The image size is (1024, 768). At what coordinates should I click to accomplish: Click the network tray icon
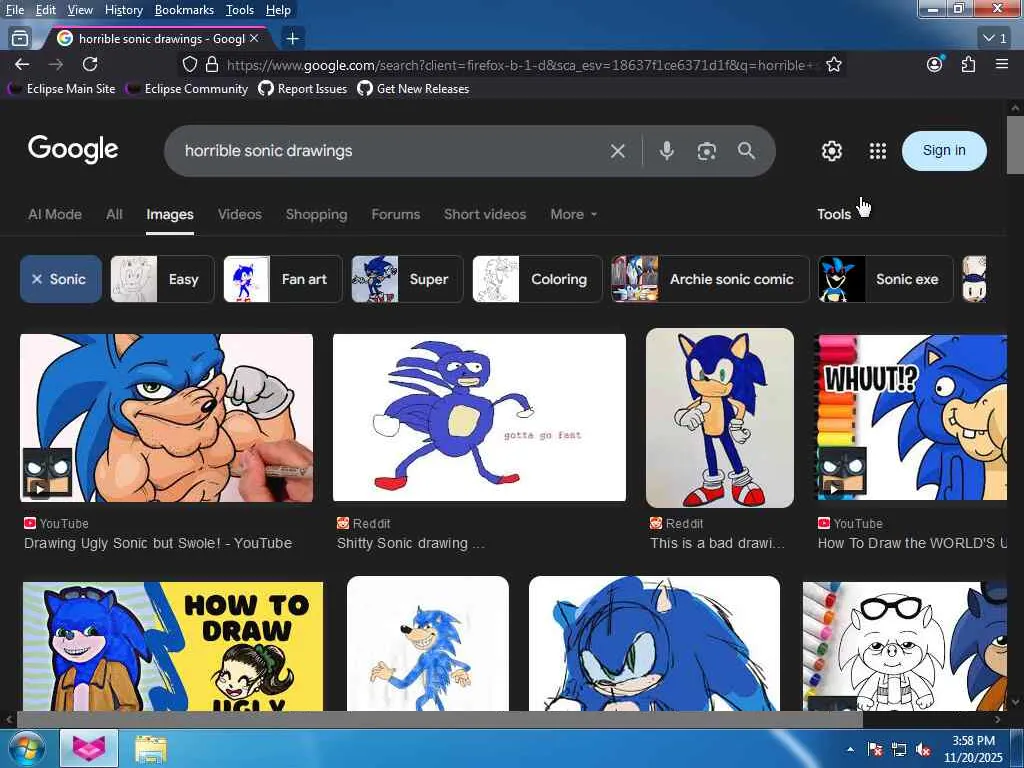click(x=899, y=750)
